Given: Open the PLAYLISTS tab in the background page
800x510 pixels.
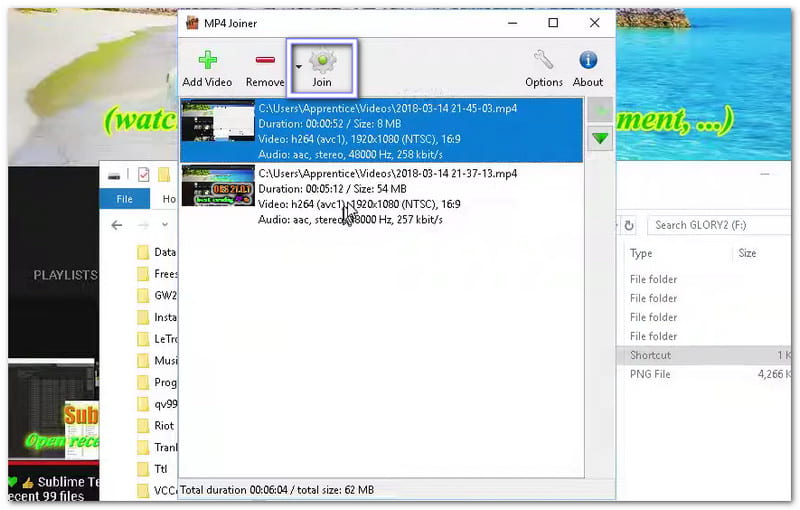Looking at the screenshot, I should point(65,275).
